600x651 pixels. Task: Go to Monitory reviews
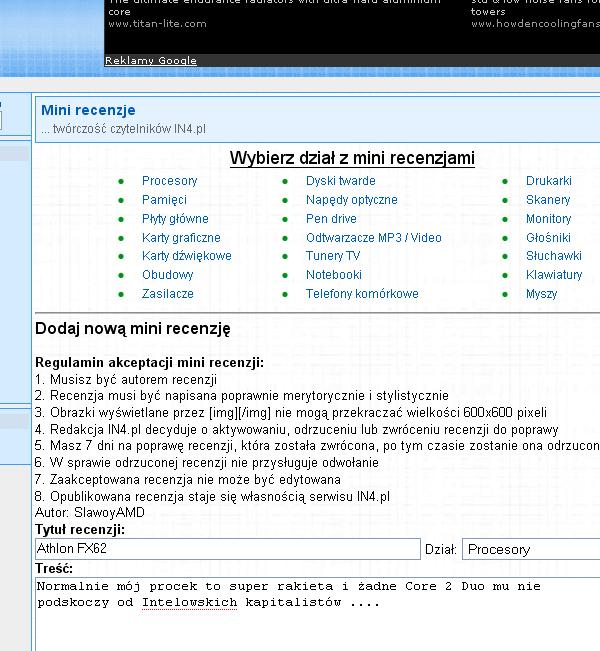tap(549, 219)
